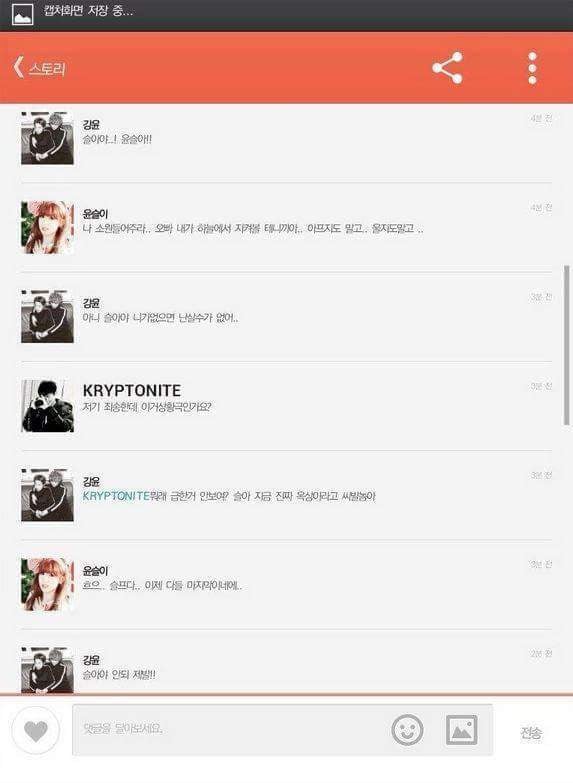Tap the KRYPTONITE username
This screenshot has height=783, width=573.
coord(131,391)
